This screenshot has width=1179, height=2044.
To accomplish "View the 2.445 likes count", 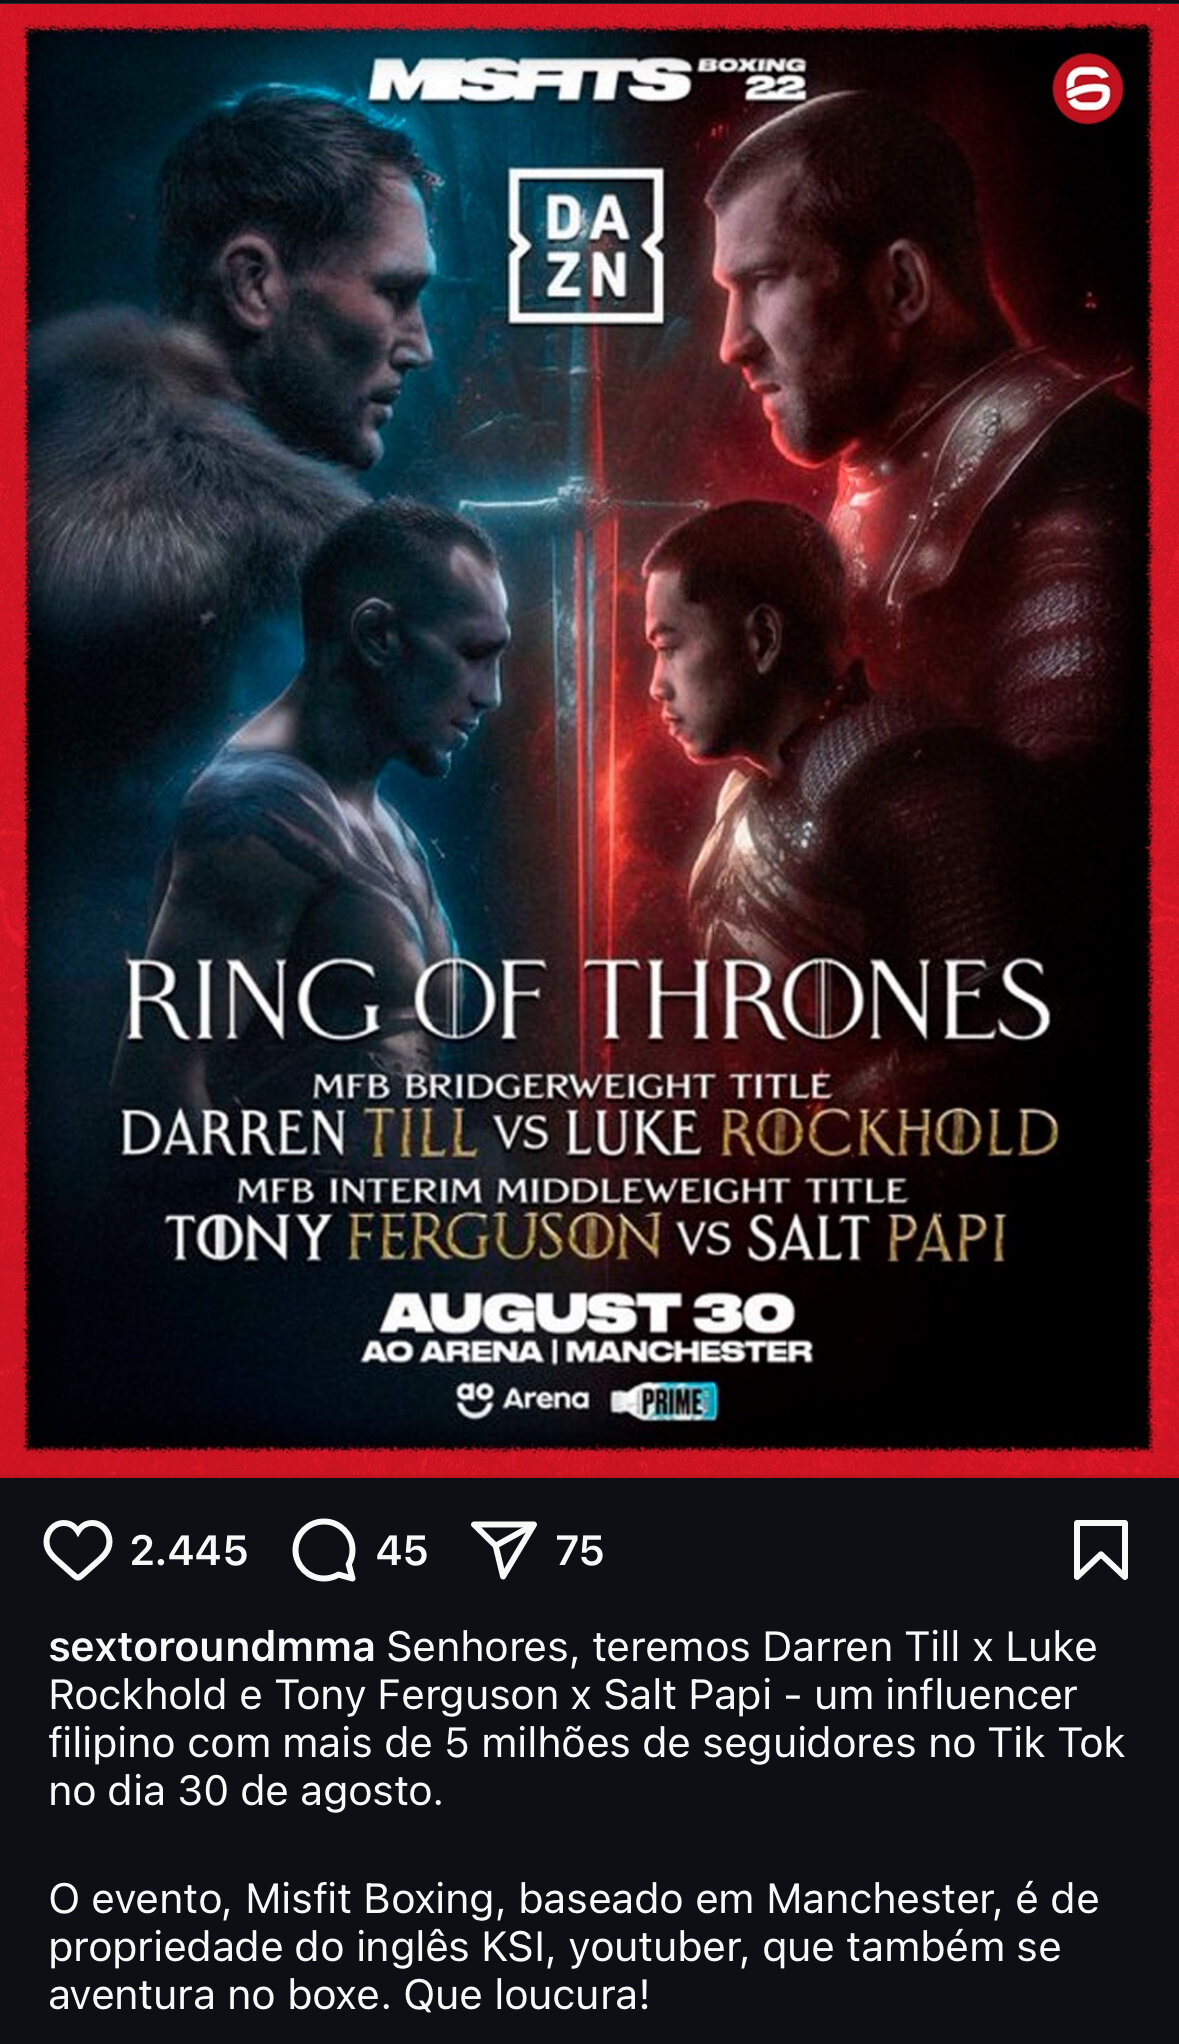I will pyautogui.click(x=189, y=1551).
